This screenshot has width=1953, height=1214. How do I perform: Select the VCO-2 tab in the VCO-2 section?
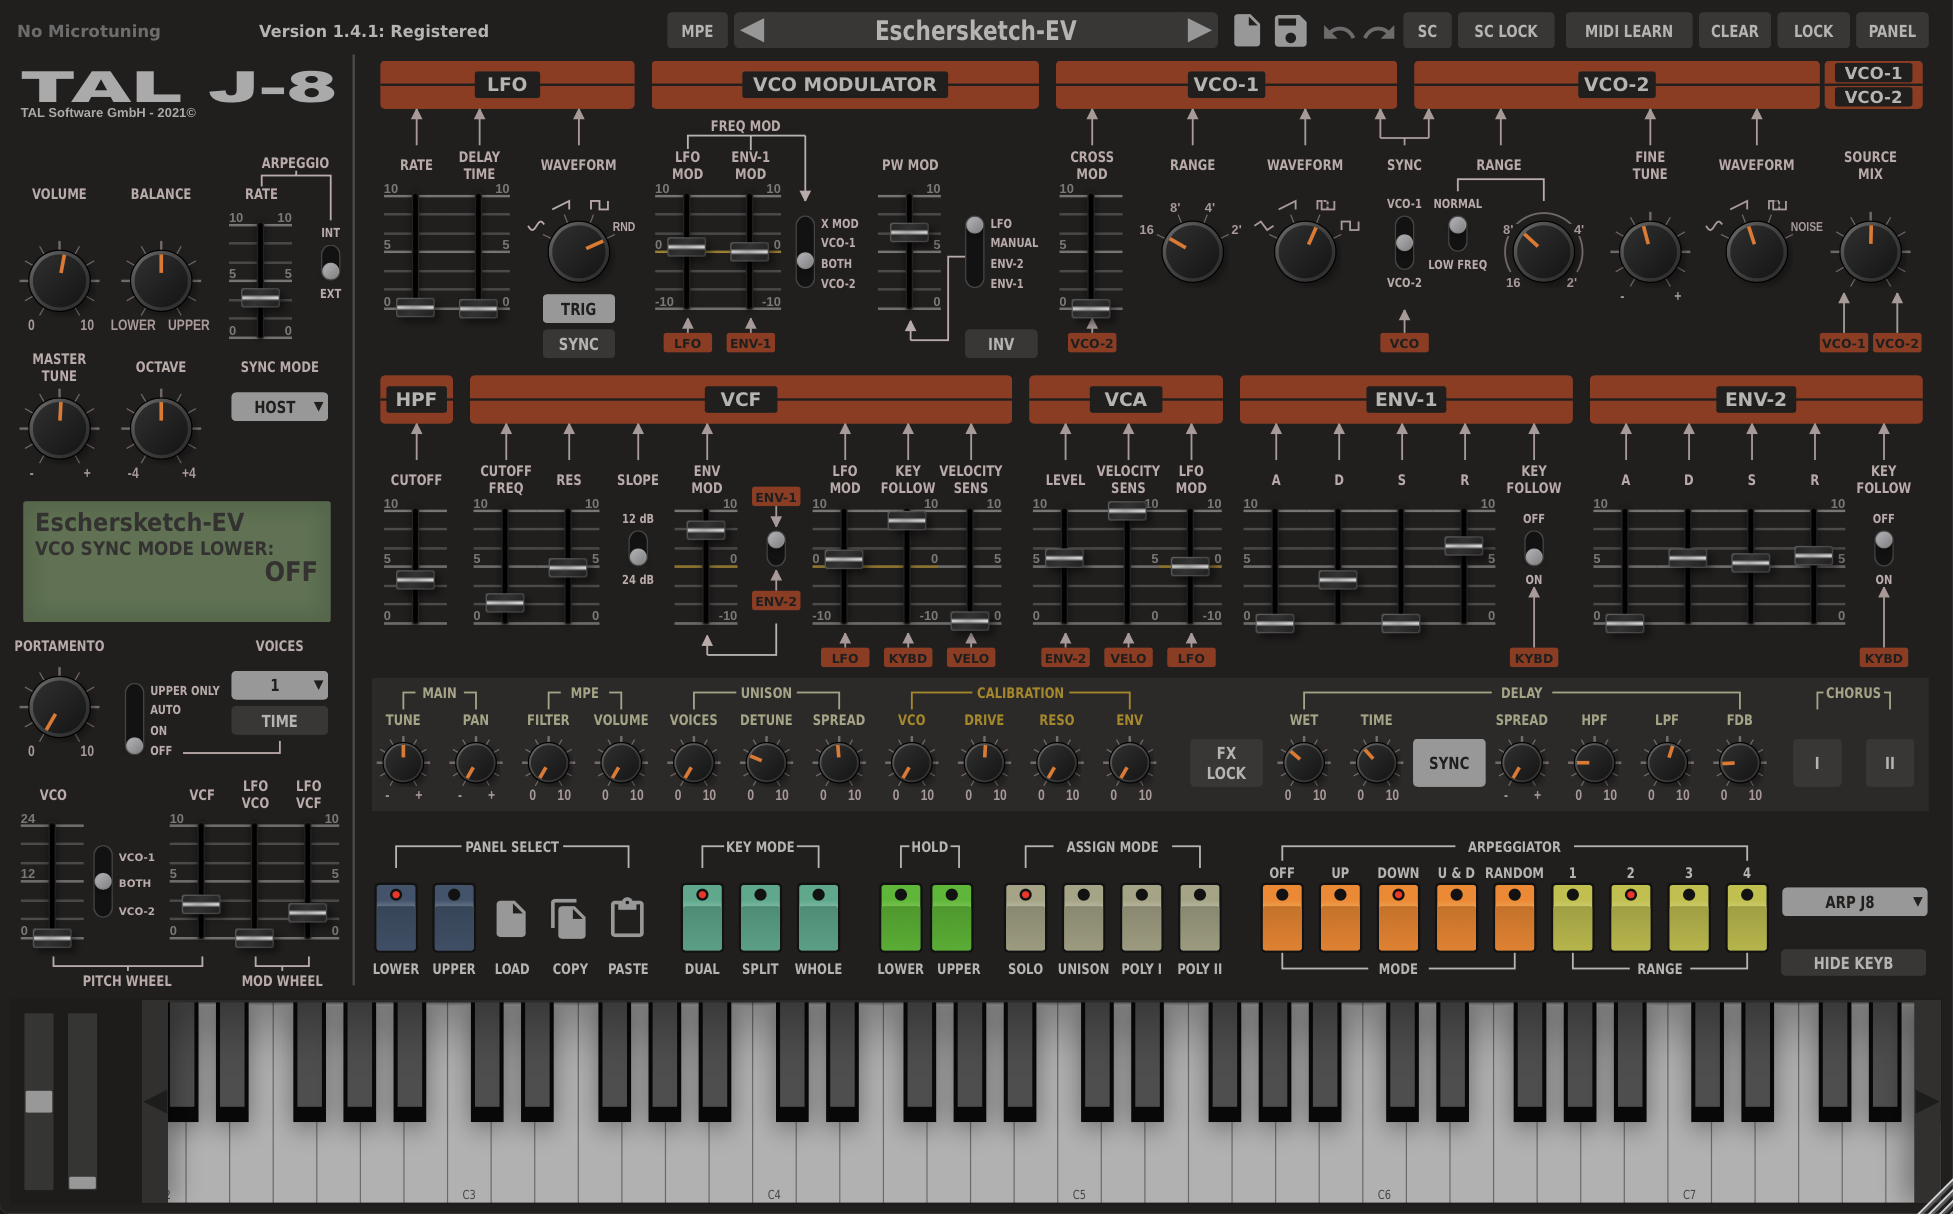1872,98
